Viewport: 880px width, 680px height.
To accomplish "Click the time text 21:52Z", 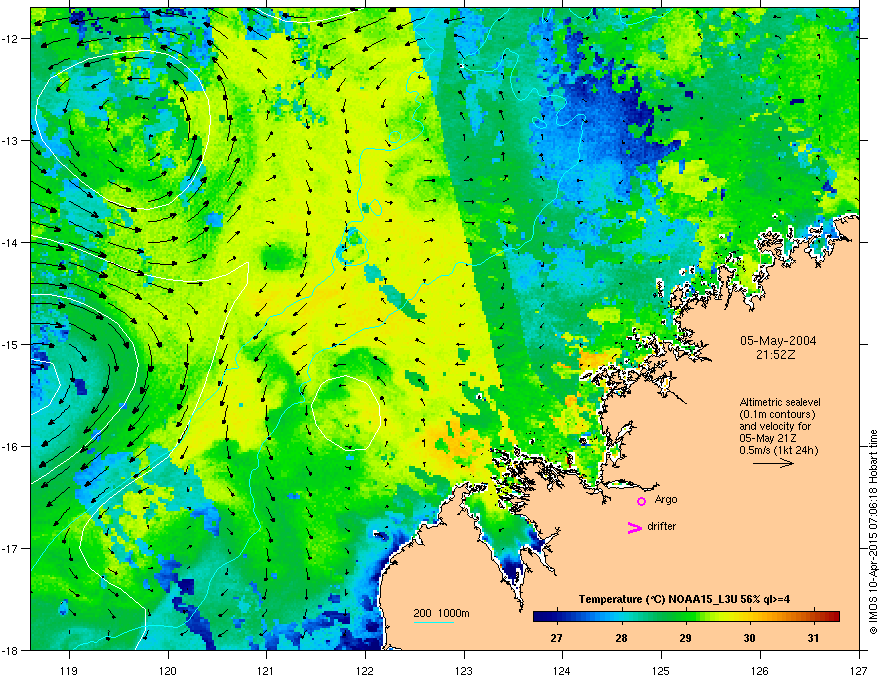I will point(778,355).
